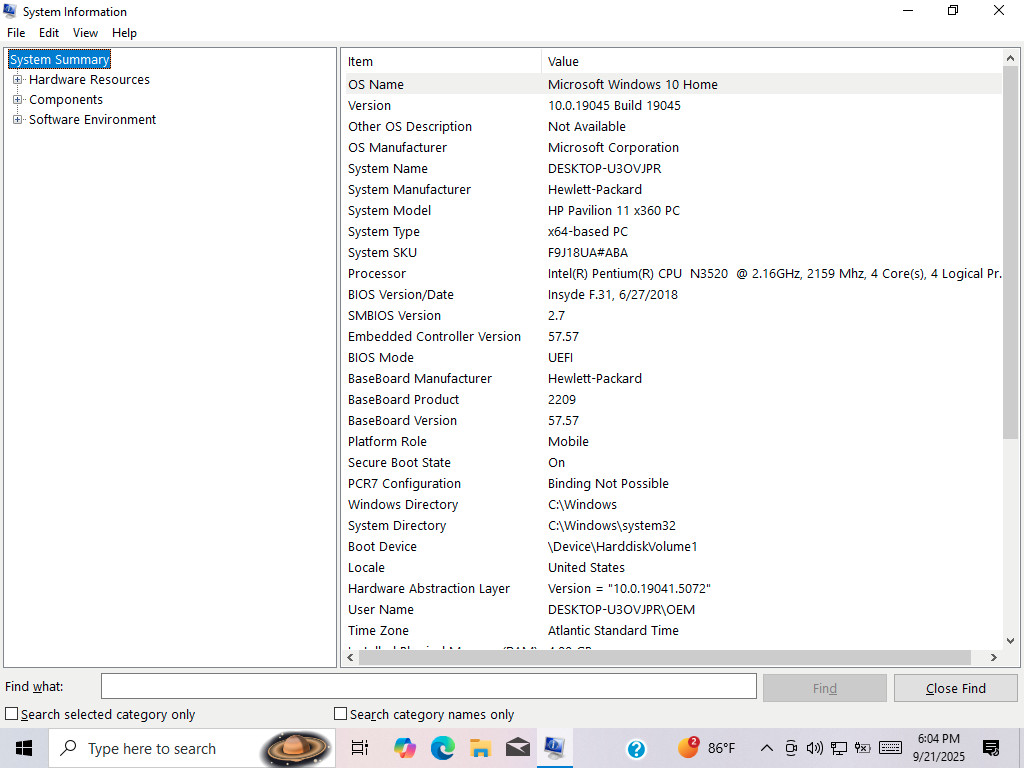Click the Saturn search highlight image
The width and height of the screenshot is (1024, 768).
[x=294, y=748]
